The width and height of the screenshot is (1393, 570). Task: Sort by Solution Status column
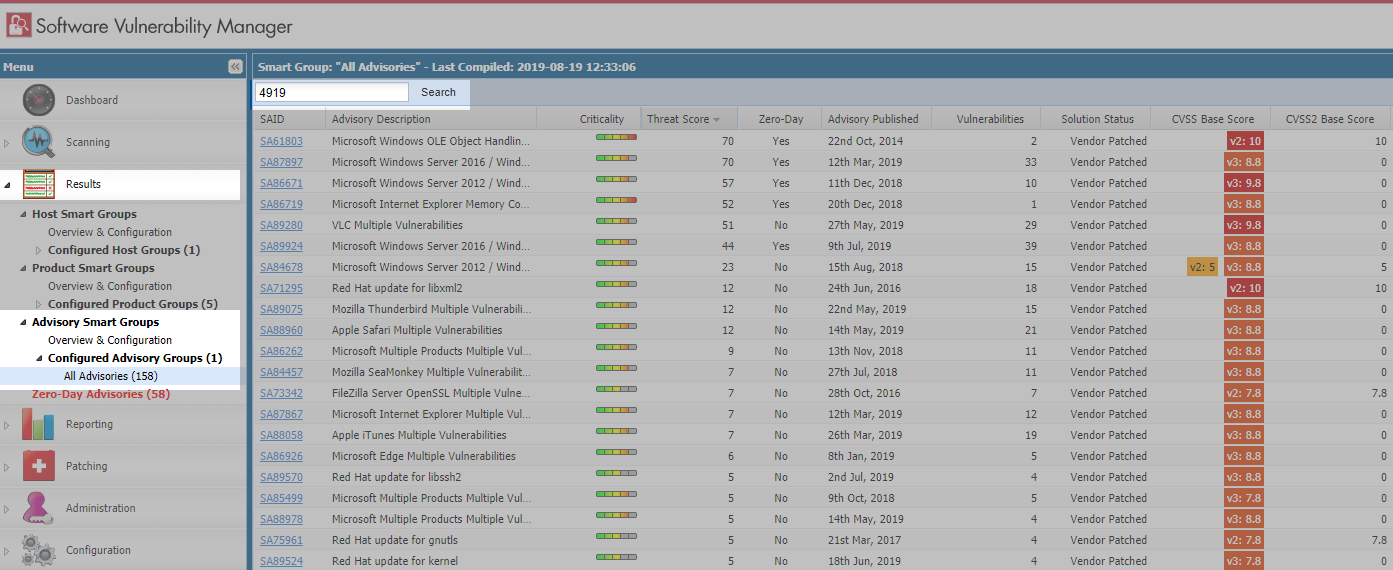pyautogui.click(x=1096, y=119)
